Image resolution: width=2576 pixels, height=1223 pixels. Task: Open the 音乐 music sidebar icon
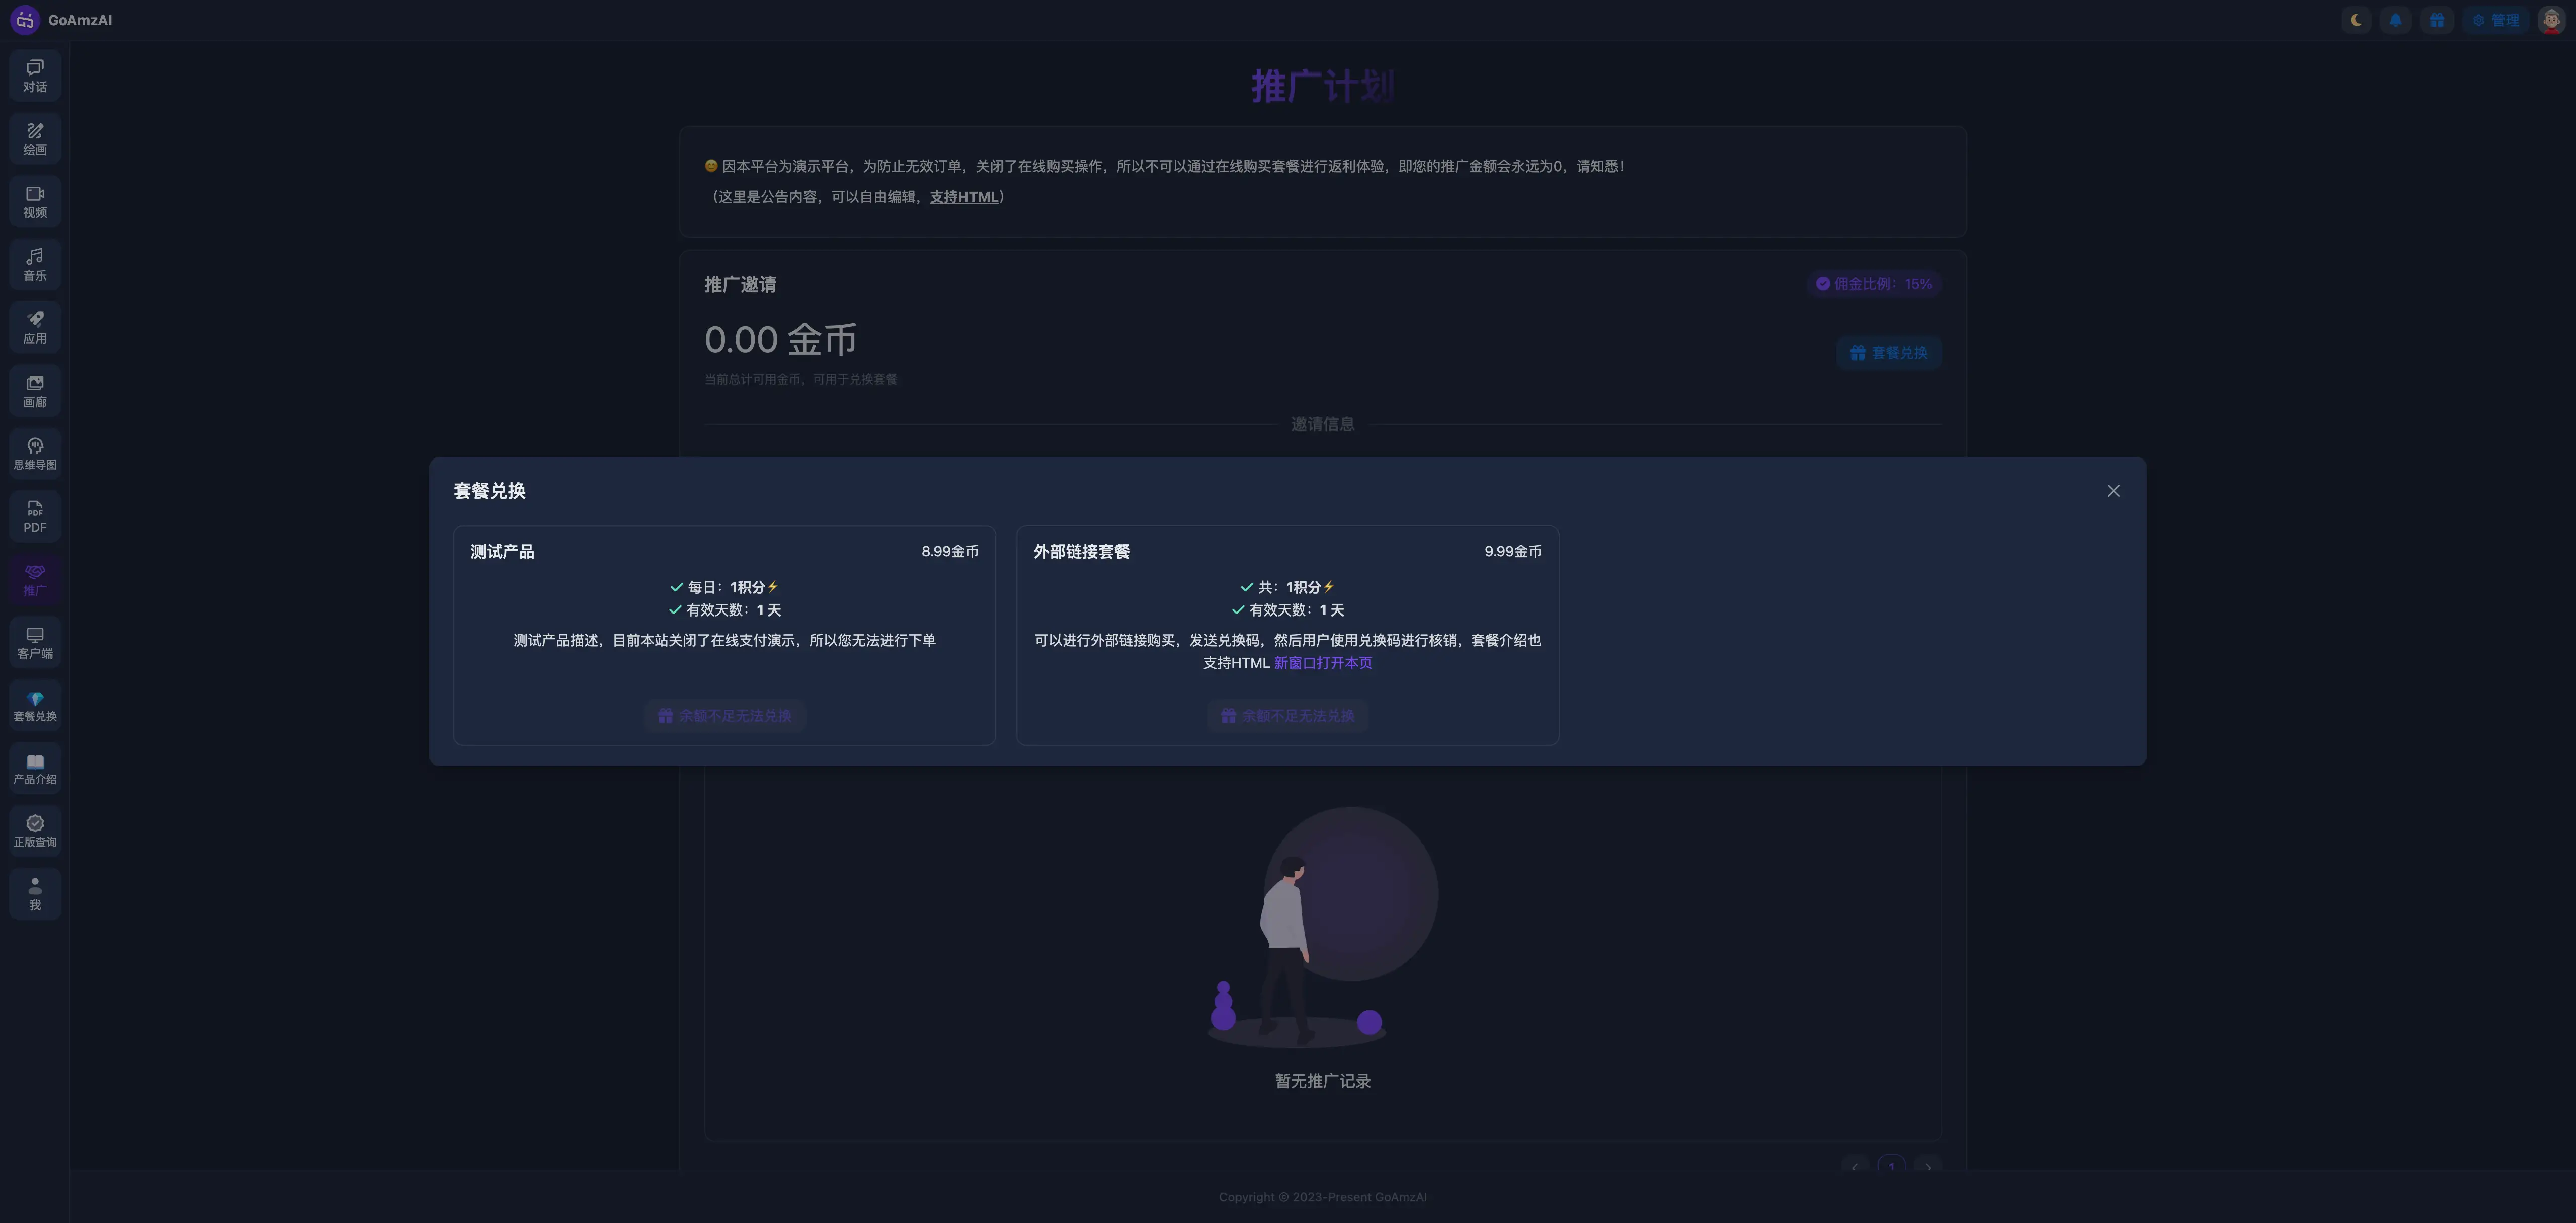pyautogui.click(x=35, y=265)
